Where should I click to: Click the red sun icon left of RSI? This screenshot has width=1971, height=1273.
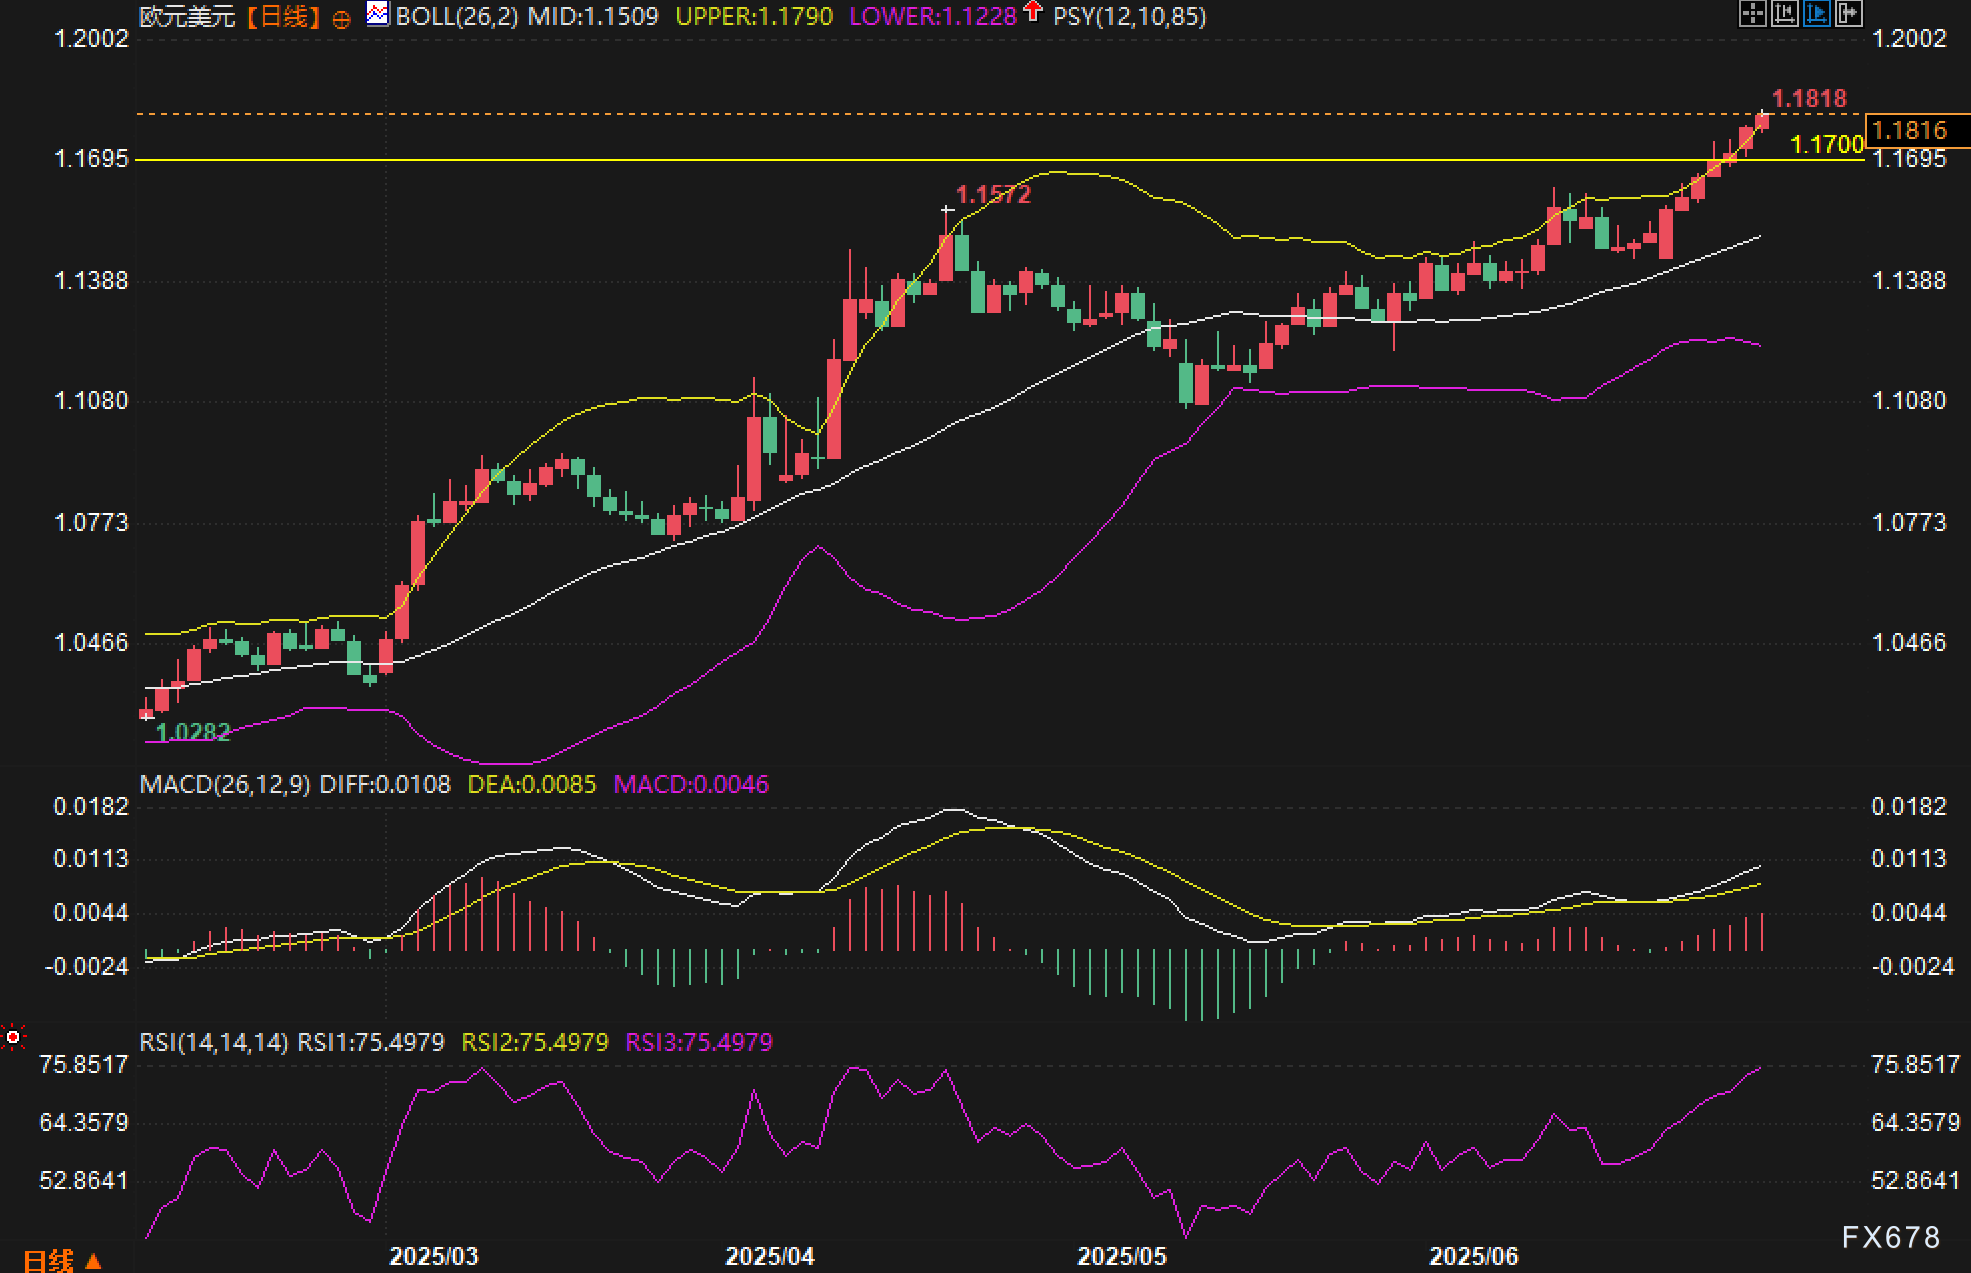point(13,1037)
